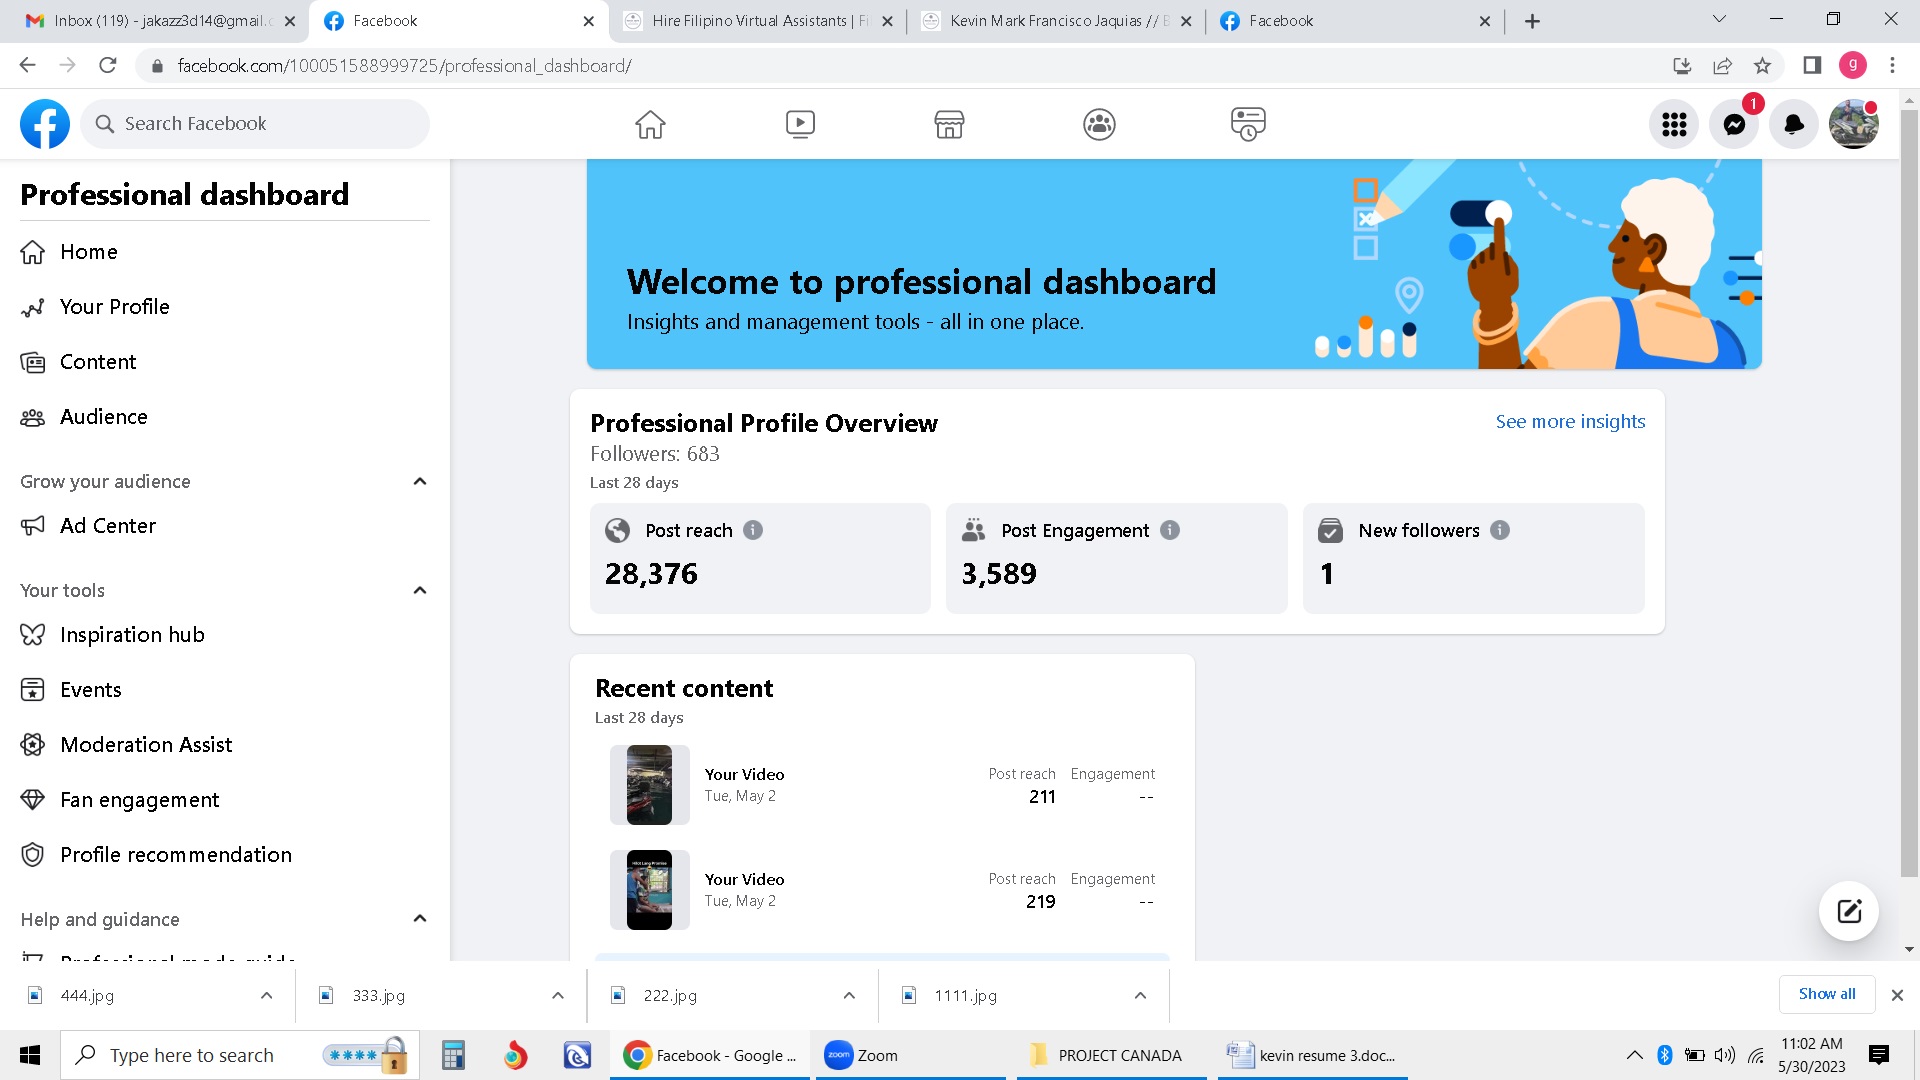Screen dimensions: 1920x1080
Task: Open the Marketplace icon
Action: (949, 124)
